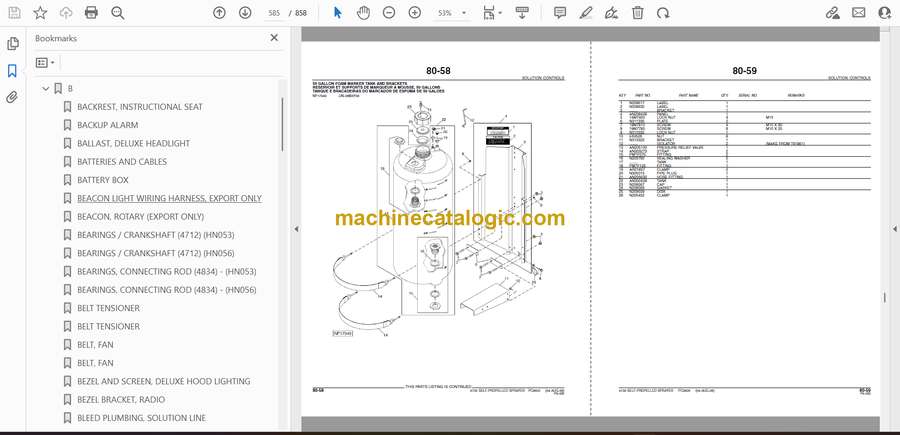This screenshot has width=900, height=435.
Task: Click the 80-58 page heading
Action: pos(438,71)
